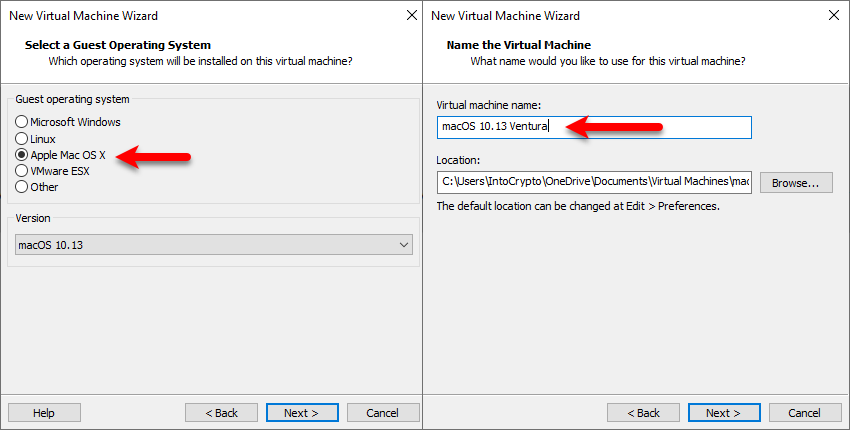Go Back in the guest OS wizard
This screenshot has width=850, height=430.
tap(221, 413)
